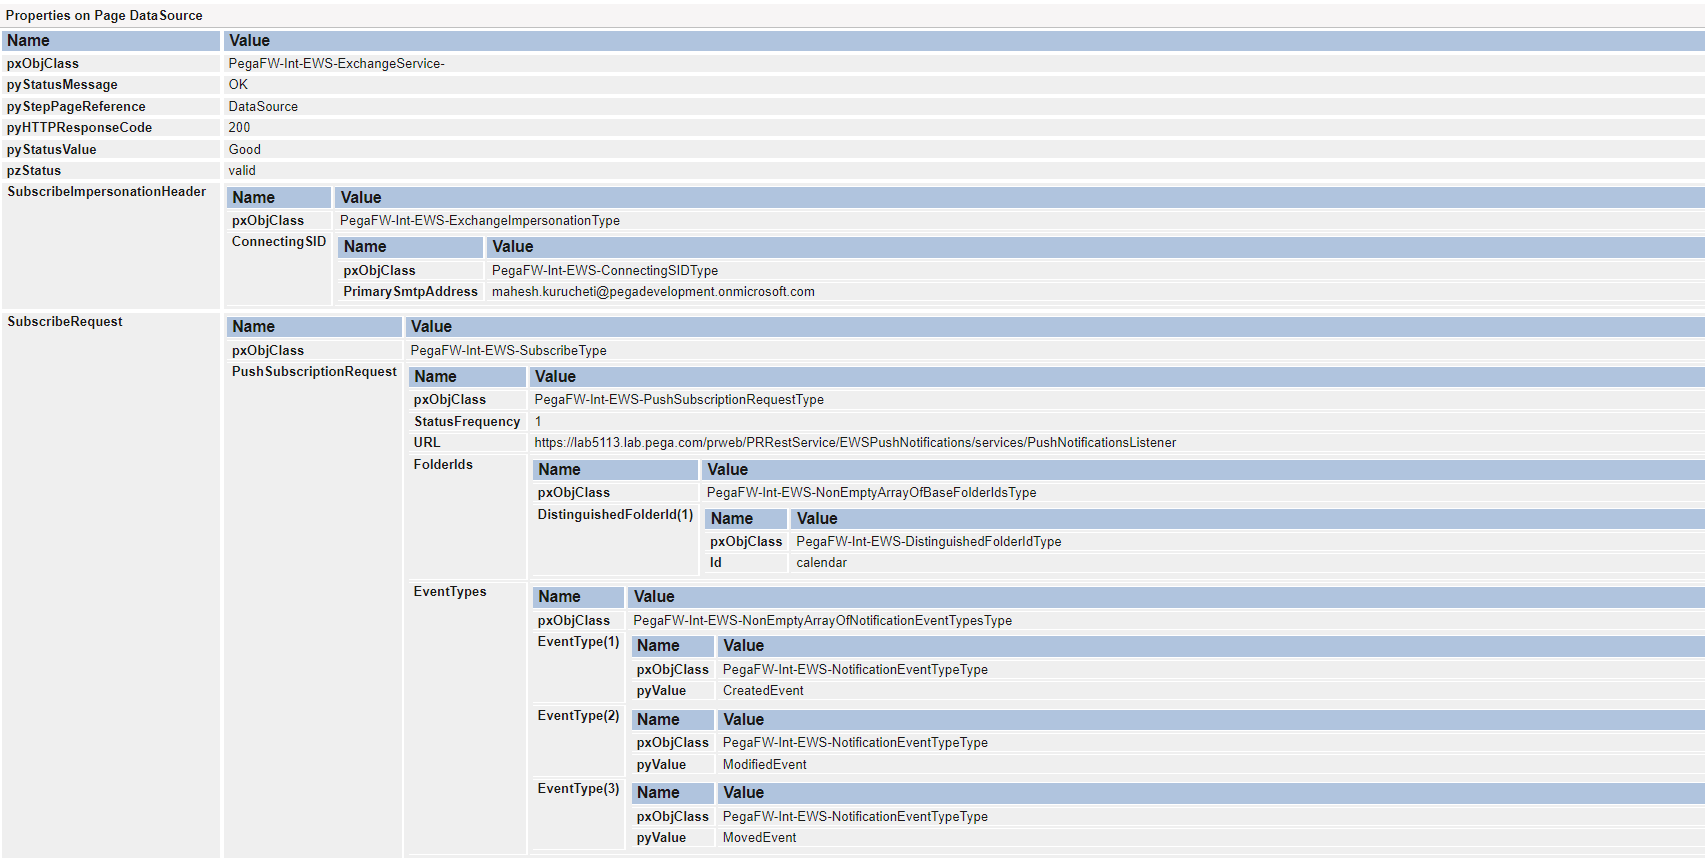Select the URL property name

[x=427, y=443]
